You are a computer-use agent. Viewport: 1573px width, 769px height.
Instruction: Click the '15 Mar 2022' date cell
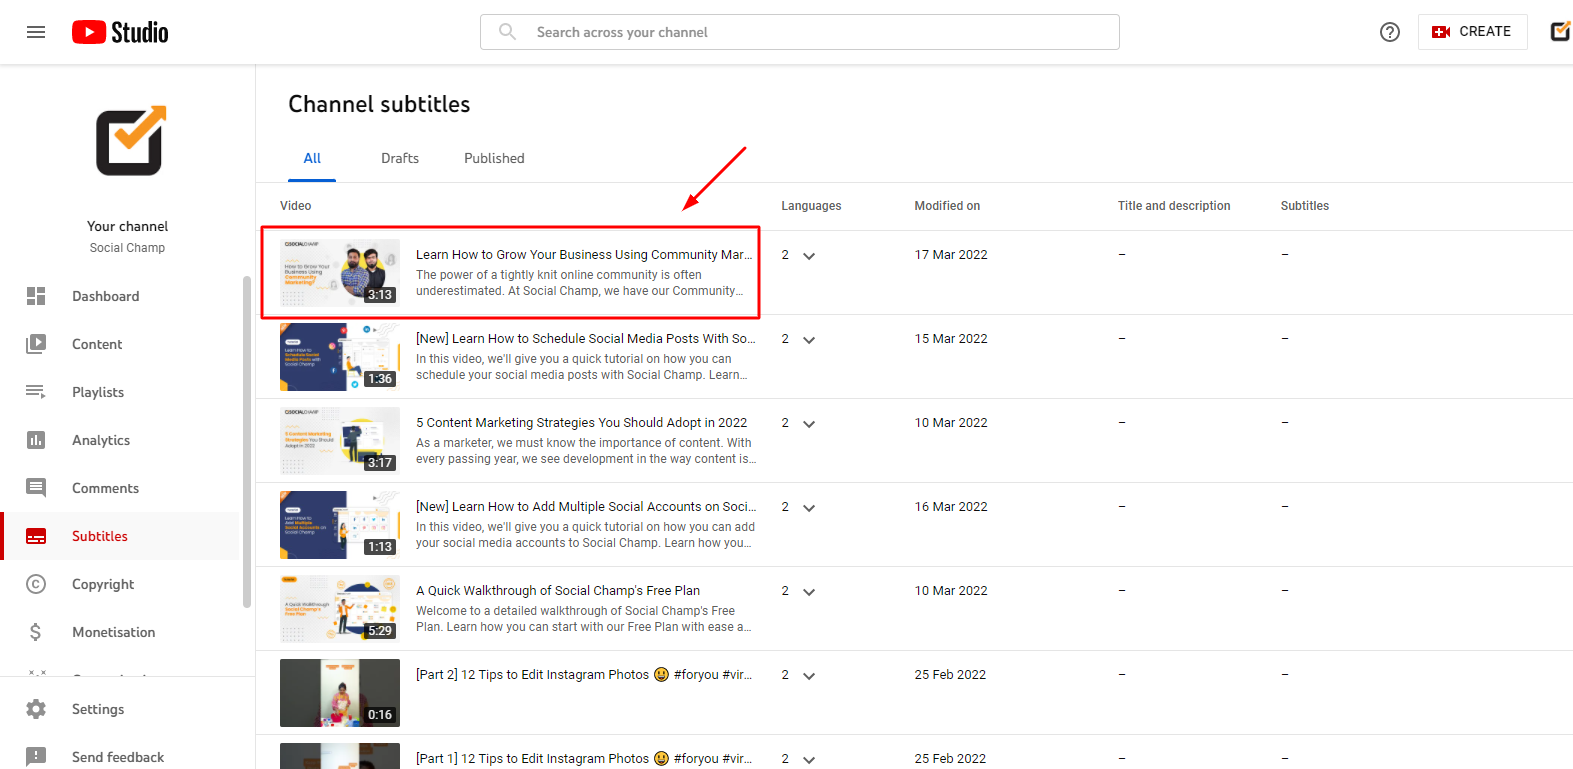(x=951, y=339)
